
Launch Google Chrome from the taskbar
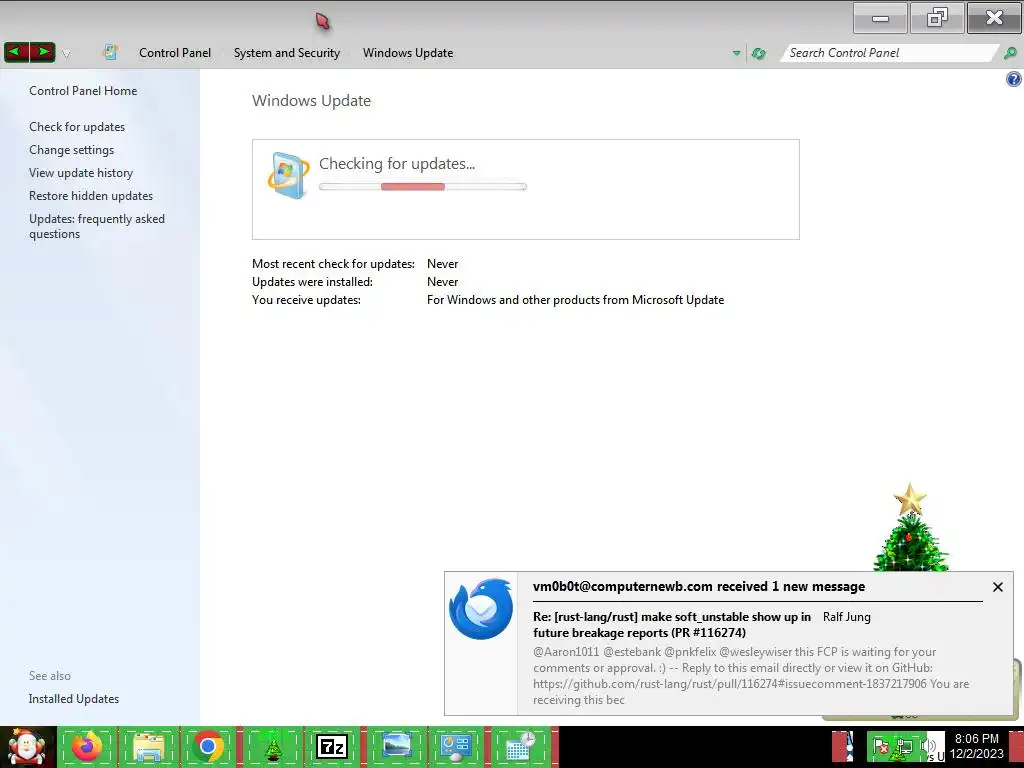(208, 747)
